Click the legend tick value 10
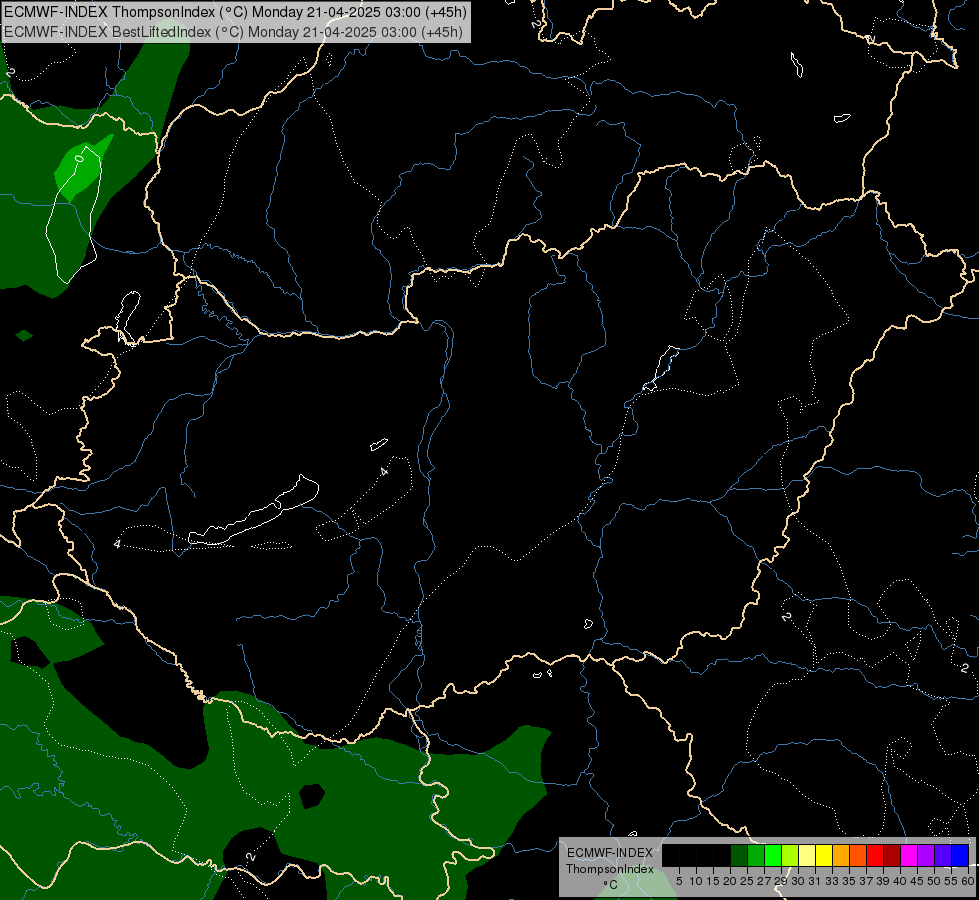 (696, 881)
